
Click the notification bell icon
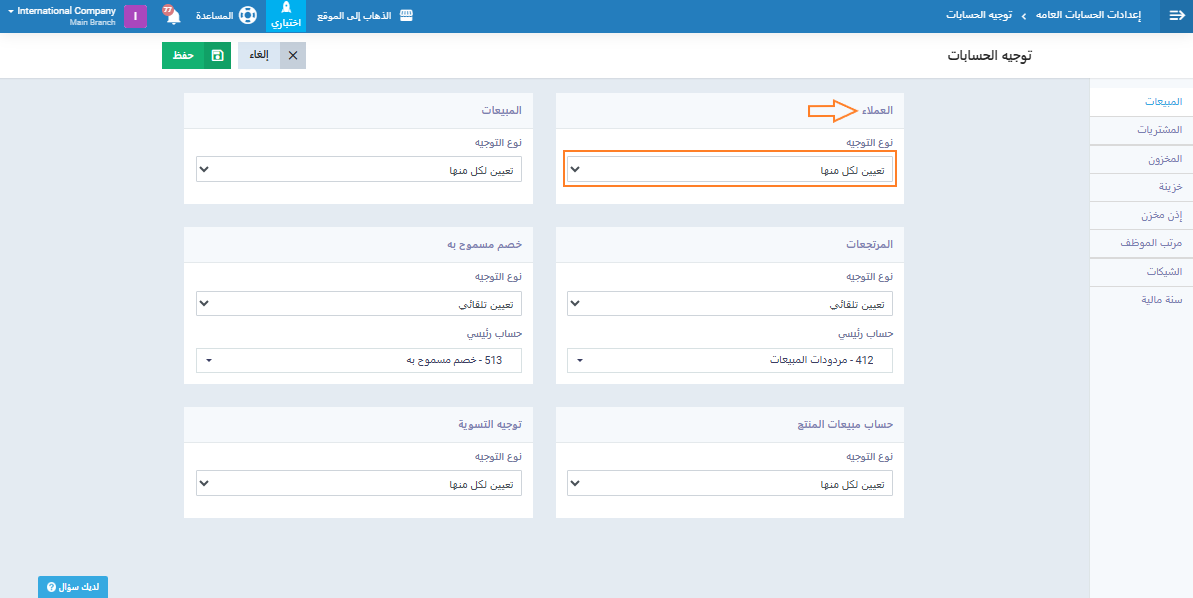click(173, 17)
